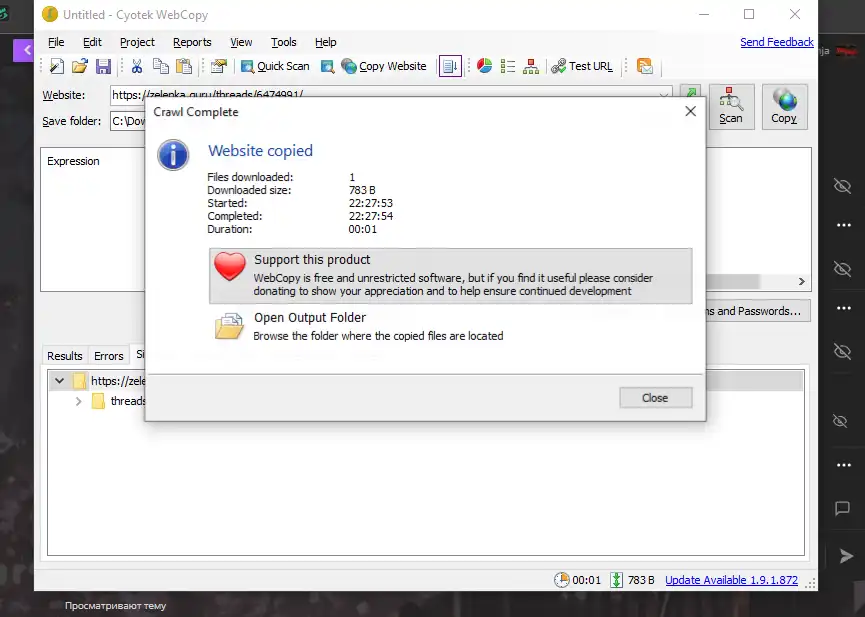Start a Quick Scan from toolbar
Screen dimensions: 865x617
click(x=275, y=66)
